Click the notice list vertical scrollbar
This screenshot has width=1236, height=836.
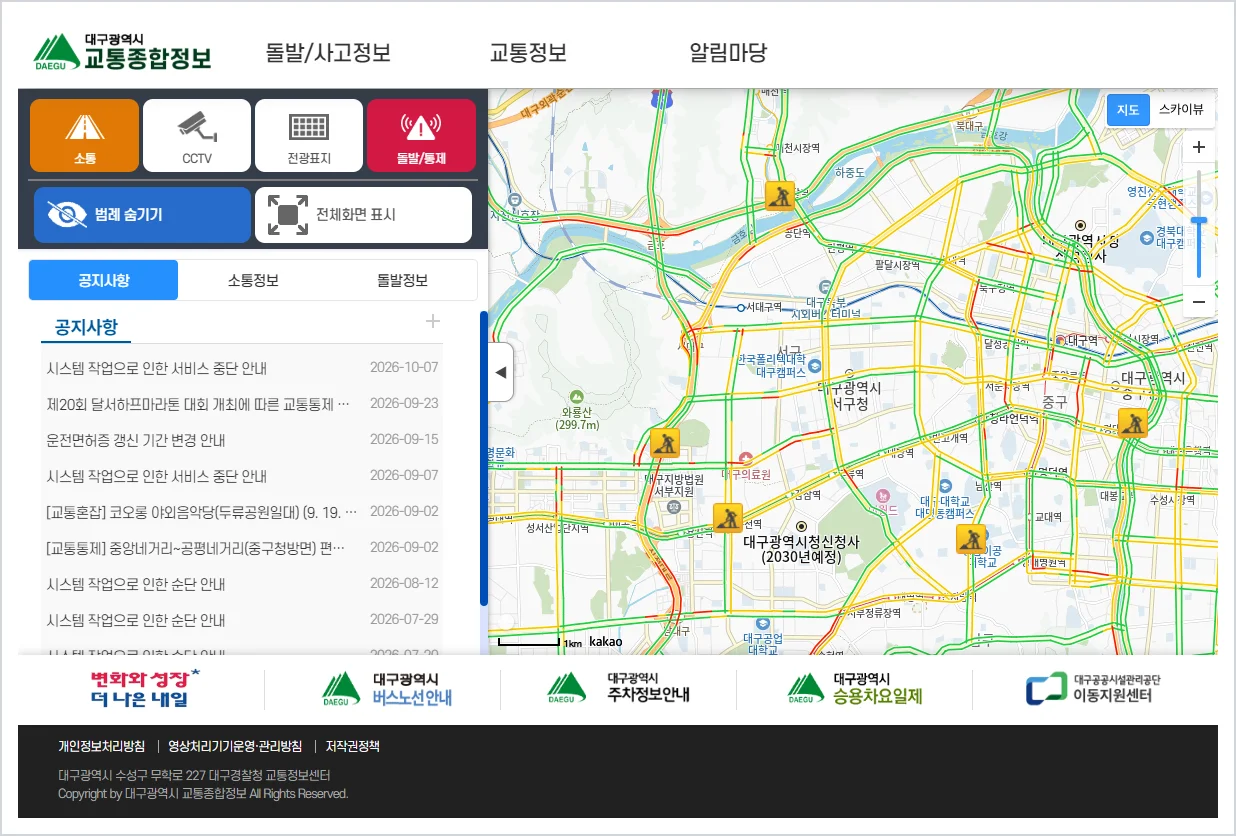(484, 458)
